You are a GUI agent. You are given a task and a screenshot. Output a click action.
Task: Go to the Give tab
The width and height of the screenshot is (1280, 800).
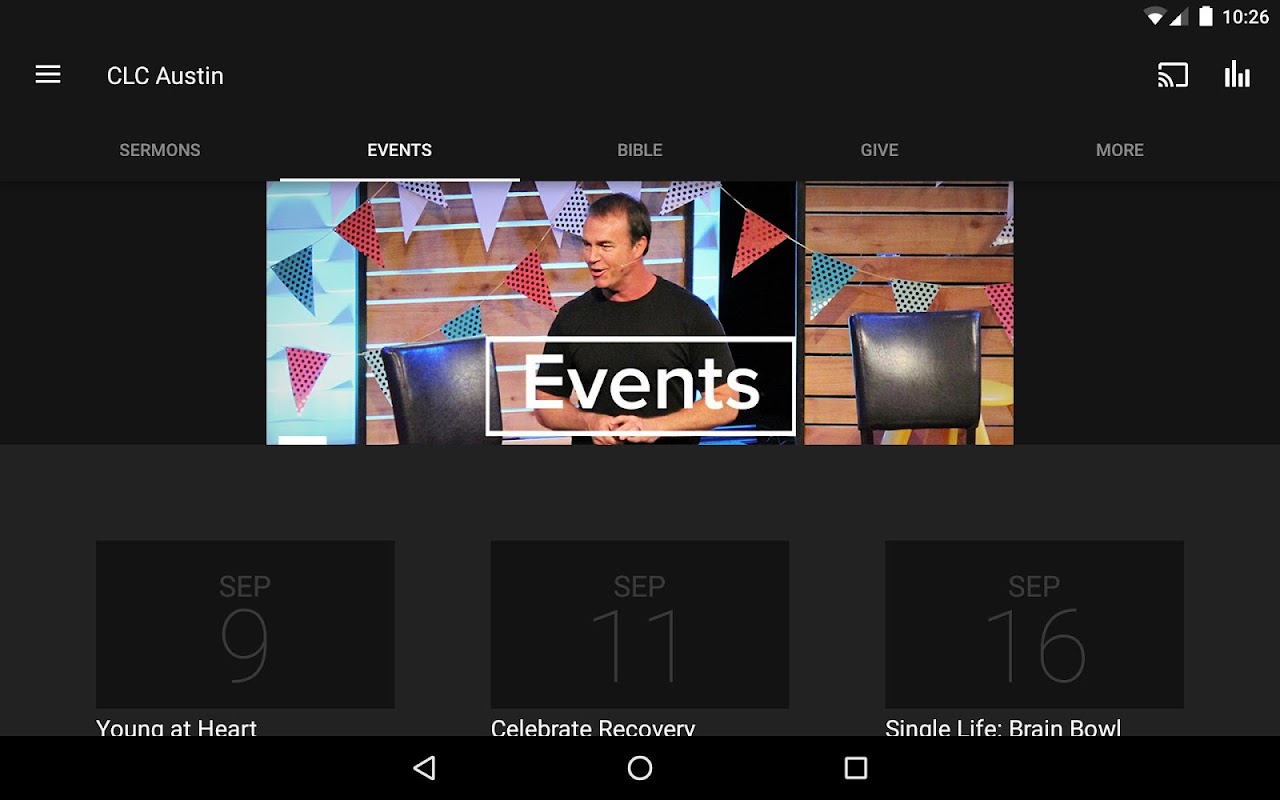pos(880,150)
